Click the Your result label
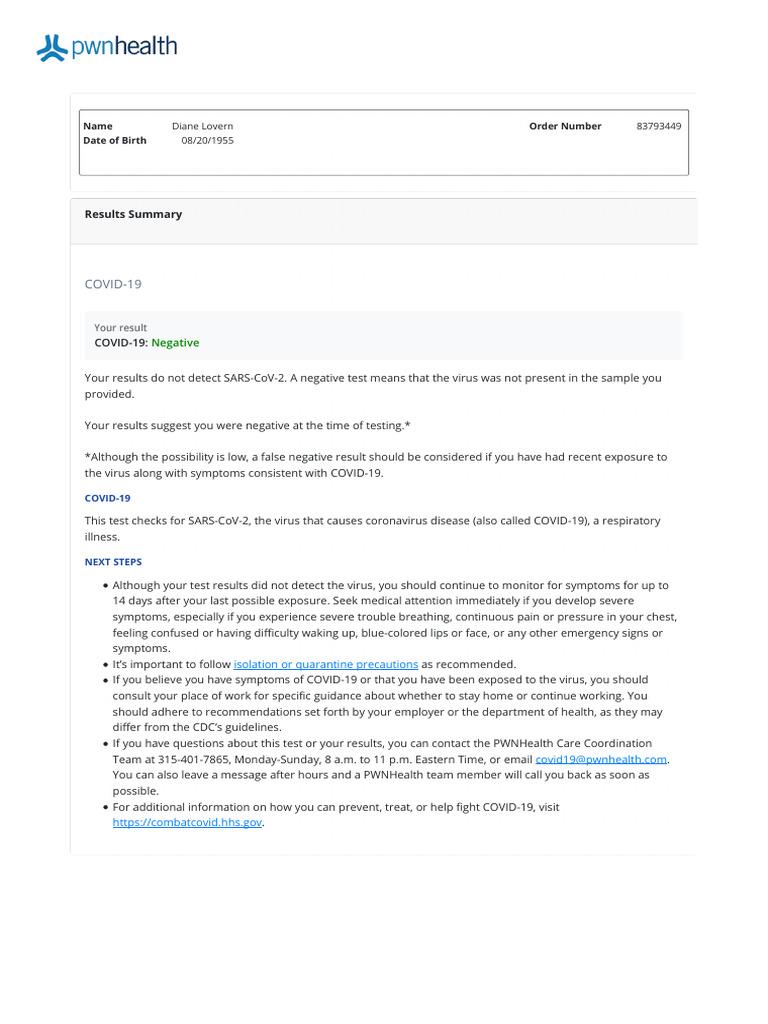 pyautogui.click(x=121, y=328)
